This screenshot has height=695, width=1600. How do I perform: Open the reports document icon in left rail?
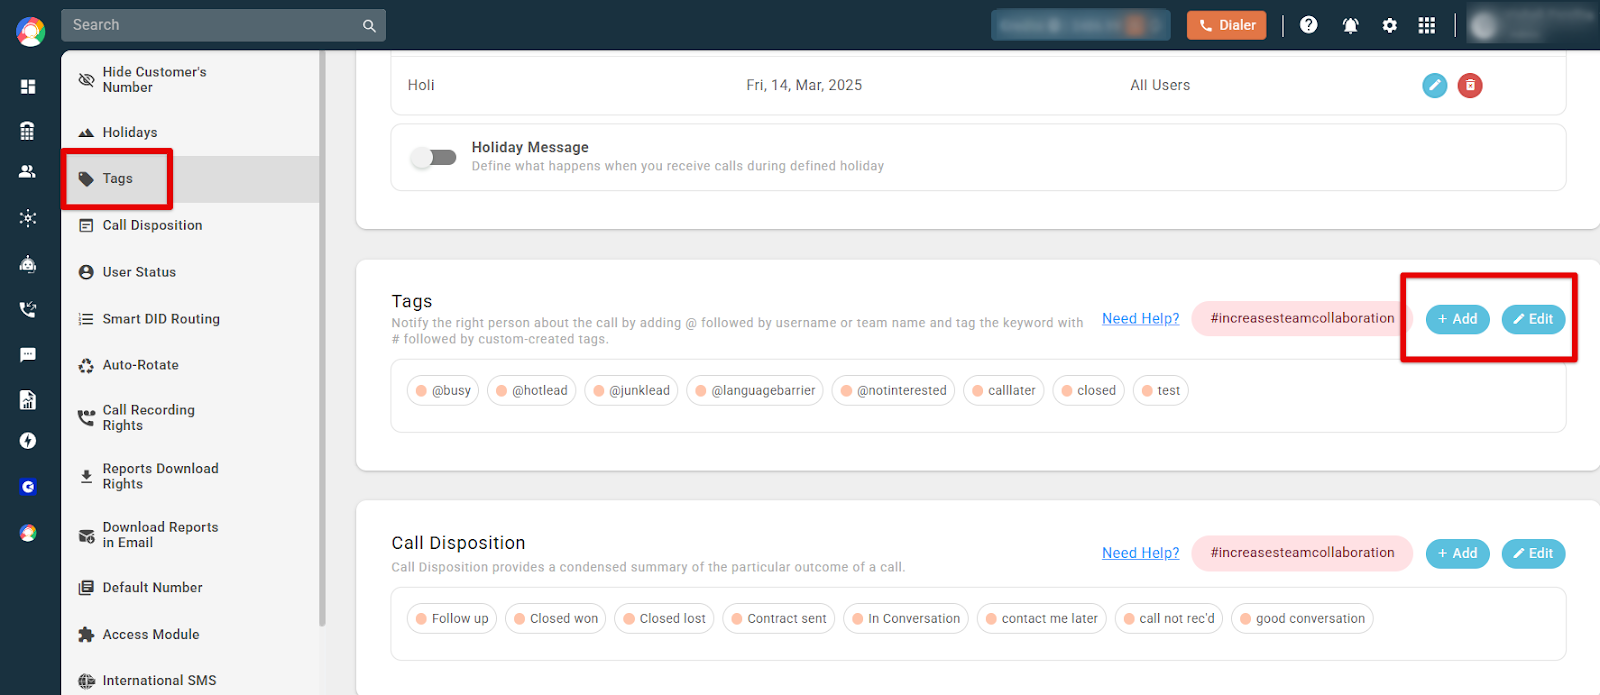pos(28,400)
